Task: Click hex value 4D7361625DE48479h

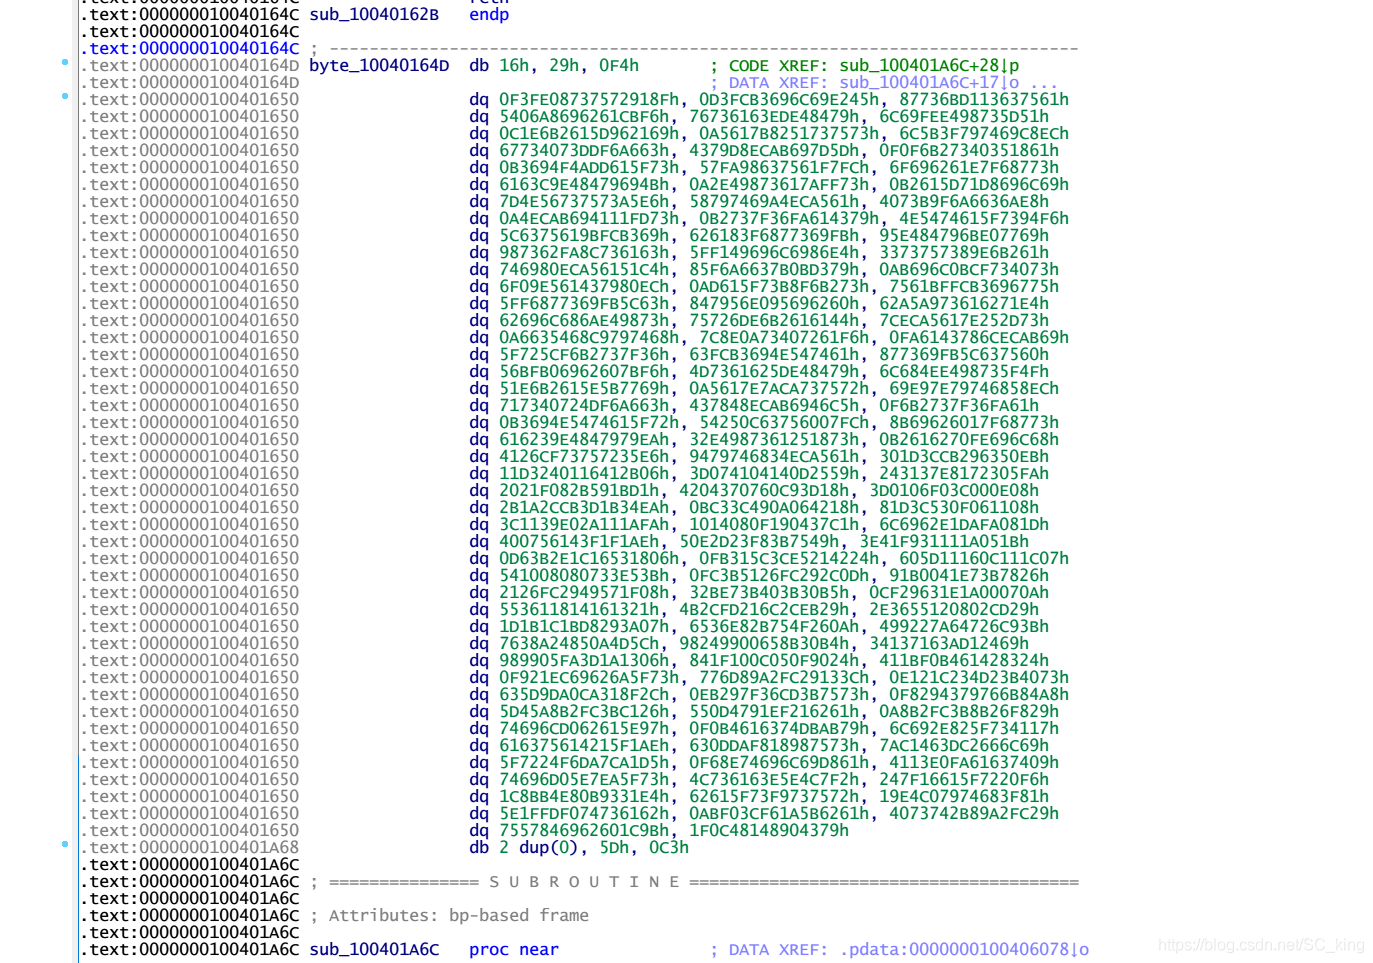Action: click(x=774, y=371)
